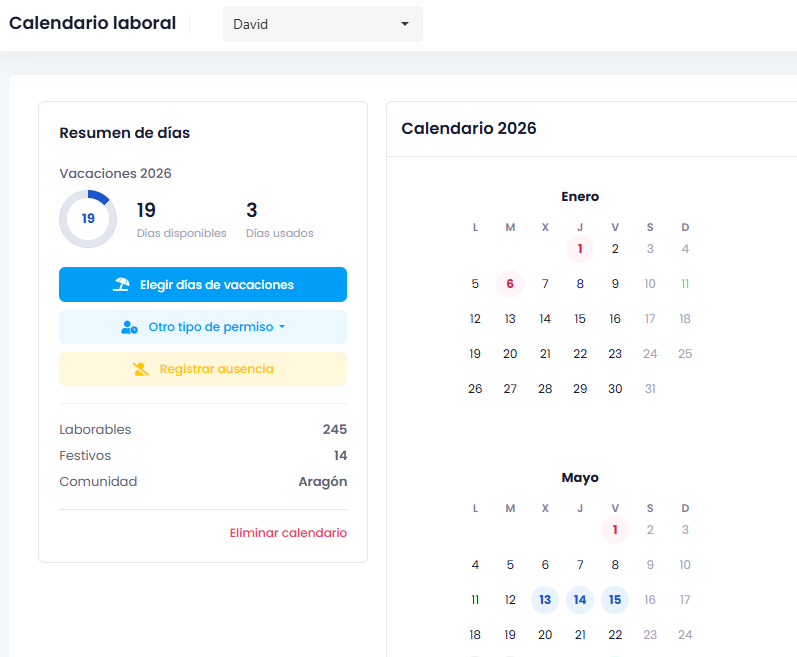Select January 30 in Enero
The image size is (797, 657).
point(615,389)
